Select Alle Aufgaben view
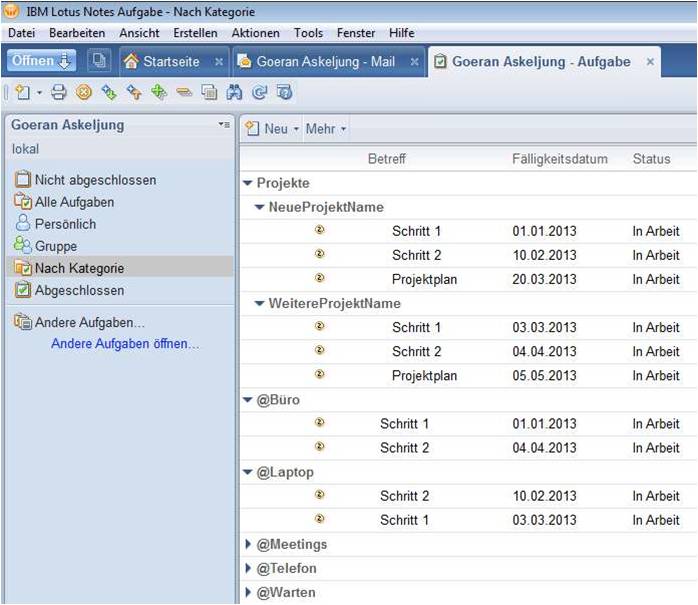Viewport: 698px width, 605px height. point(65,202)
